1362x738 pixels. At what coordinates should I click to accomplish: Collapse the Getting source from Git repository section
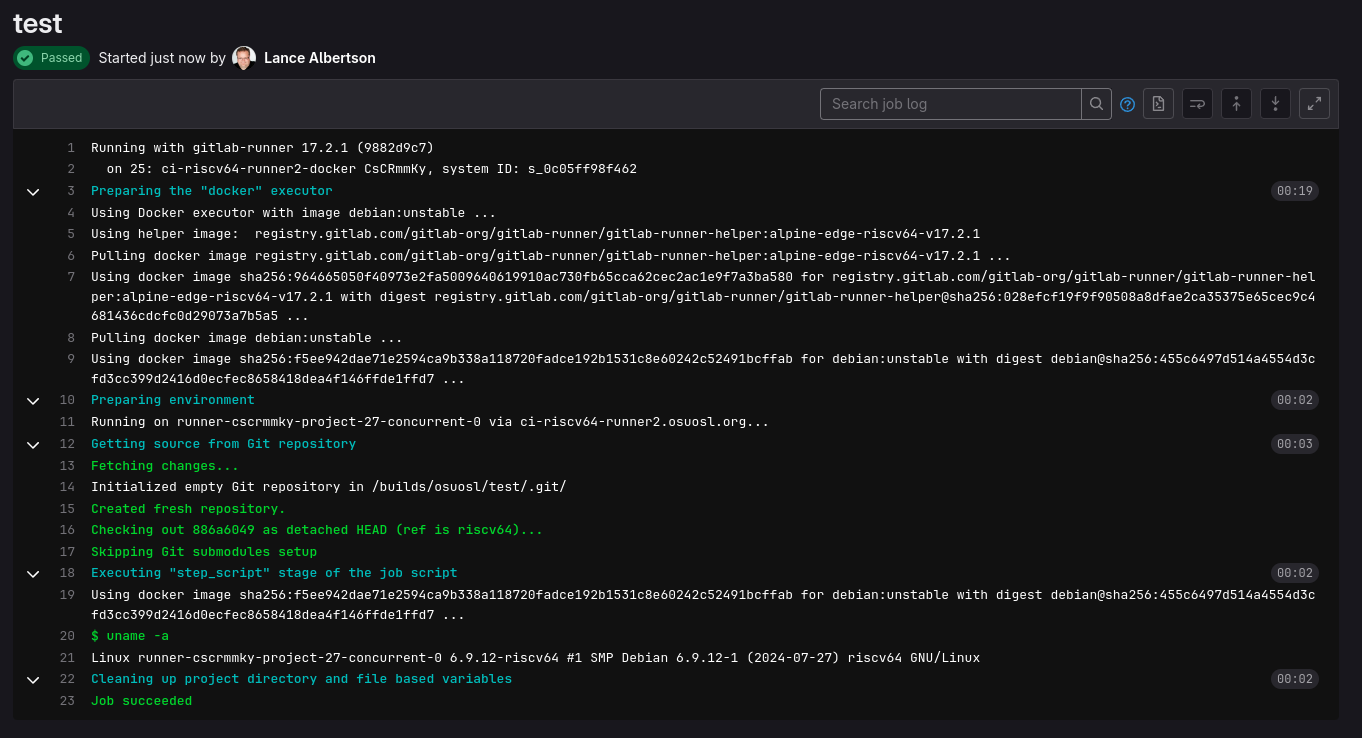click(x=33, y=444)
